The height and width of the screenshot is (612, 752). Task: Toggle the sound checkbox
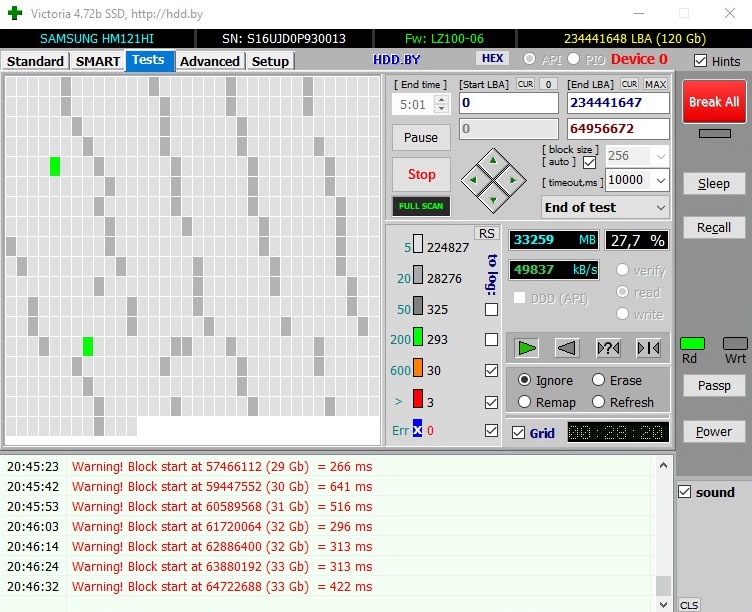pyautogui.click(x=684, y=492)
